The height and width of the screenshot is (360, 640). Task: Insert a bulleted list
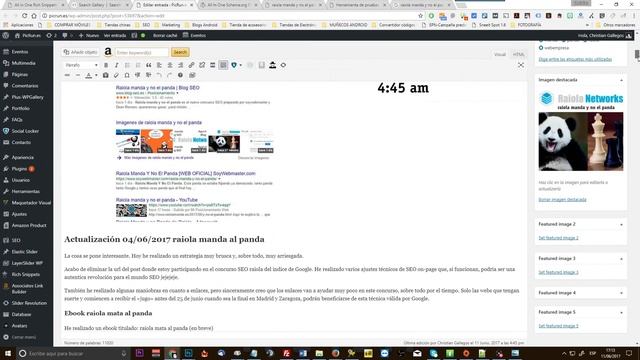coord(127,65)
